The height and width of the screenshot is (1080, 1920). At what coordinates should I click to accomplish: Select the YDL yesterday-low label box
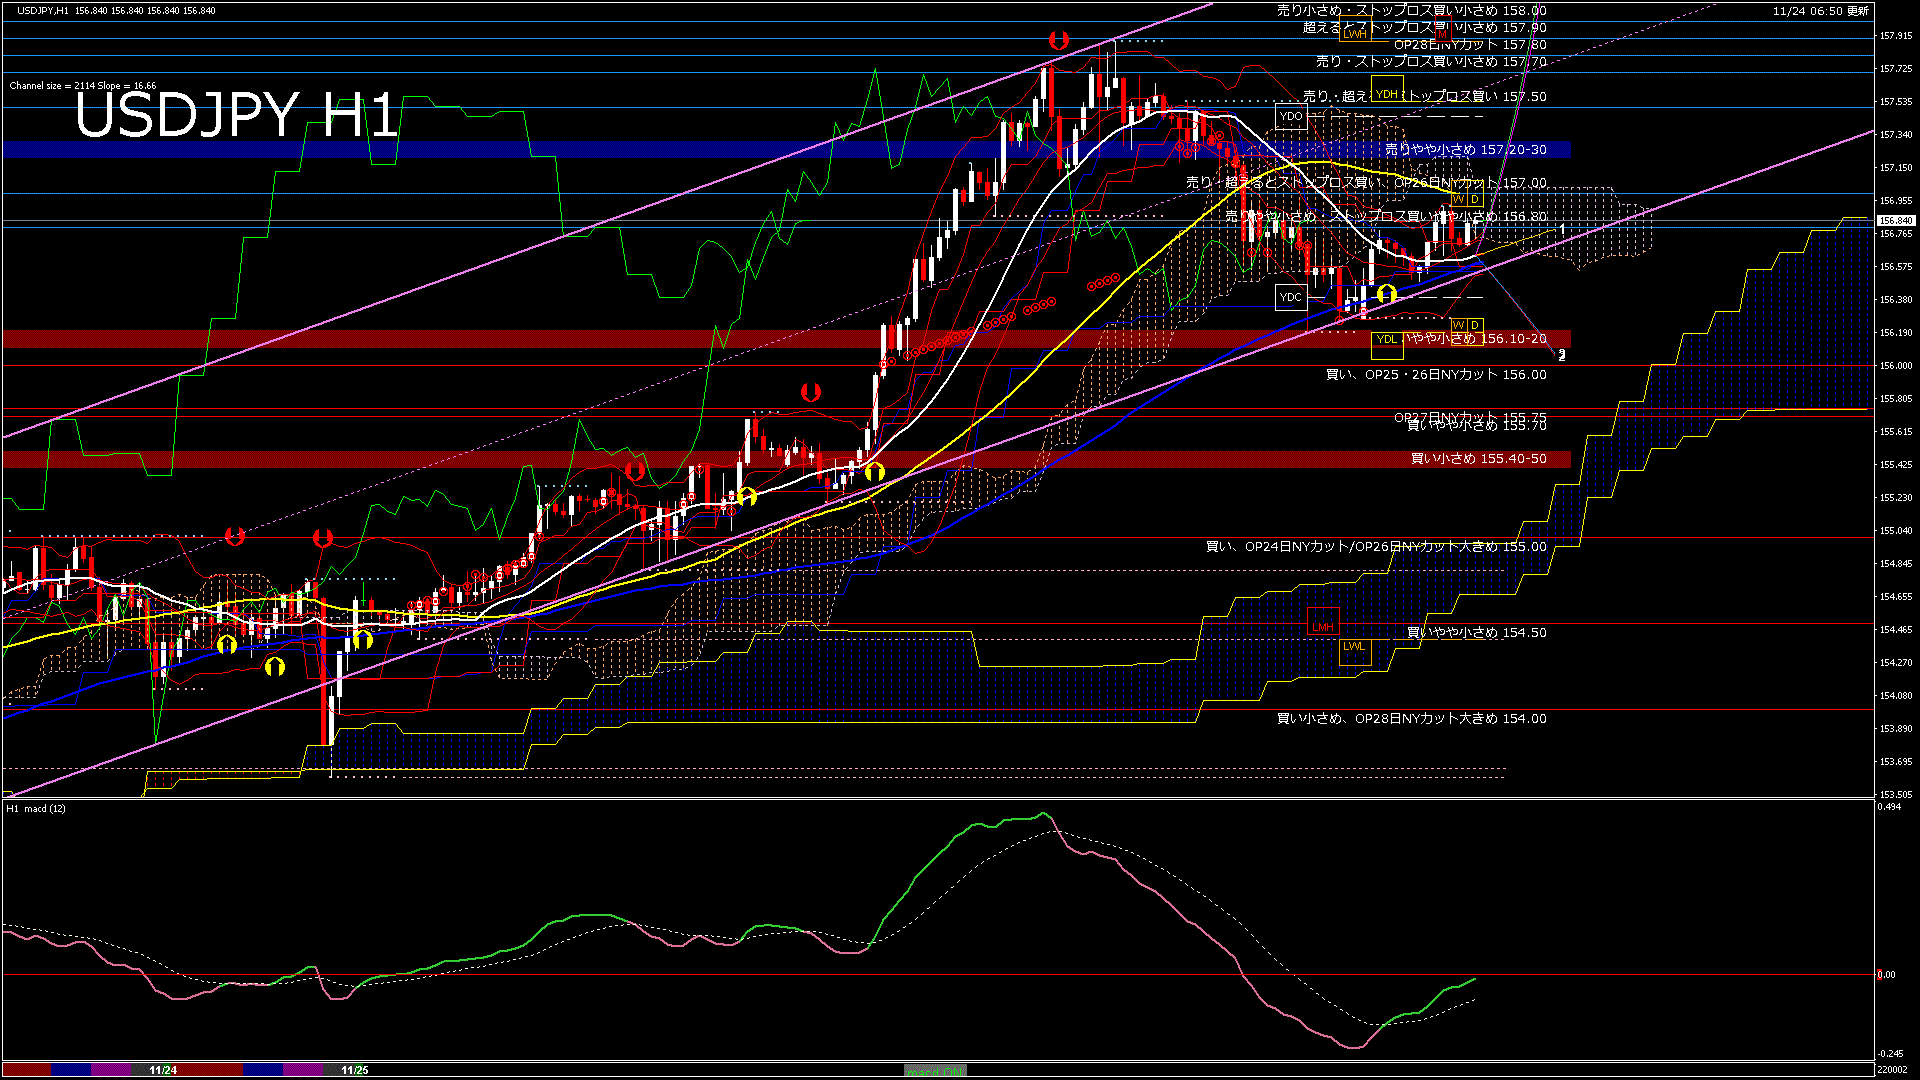click(x=1386, y=340)
